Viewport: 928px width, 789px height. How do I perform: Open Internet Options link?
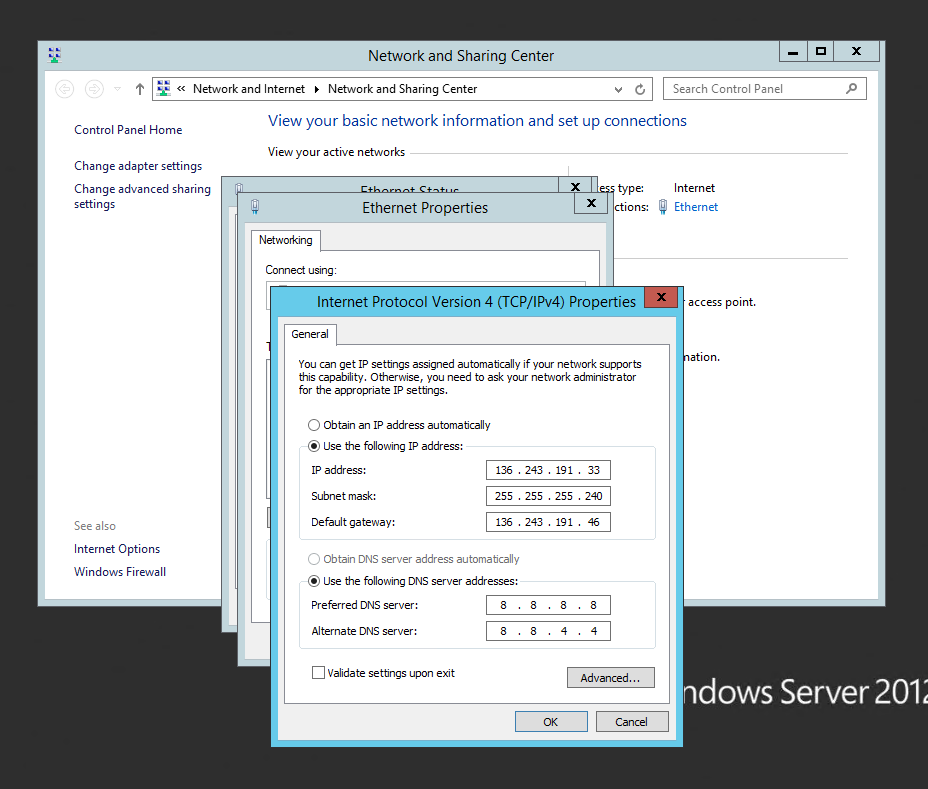(x=117, y=549)
